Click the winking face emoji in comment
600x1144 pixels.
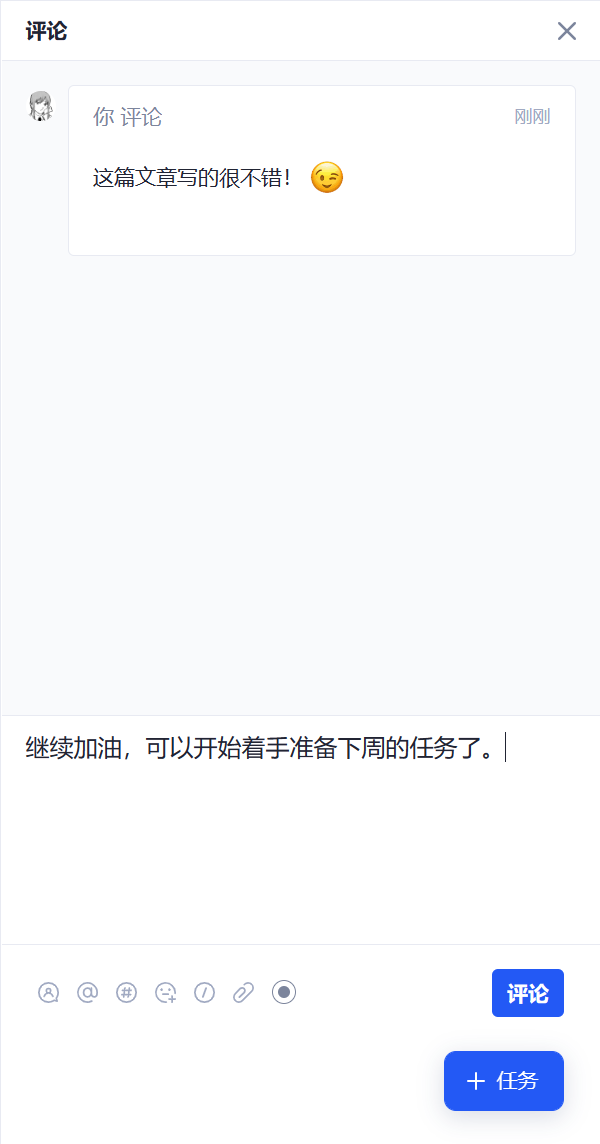(326, 177)
